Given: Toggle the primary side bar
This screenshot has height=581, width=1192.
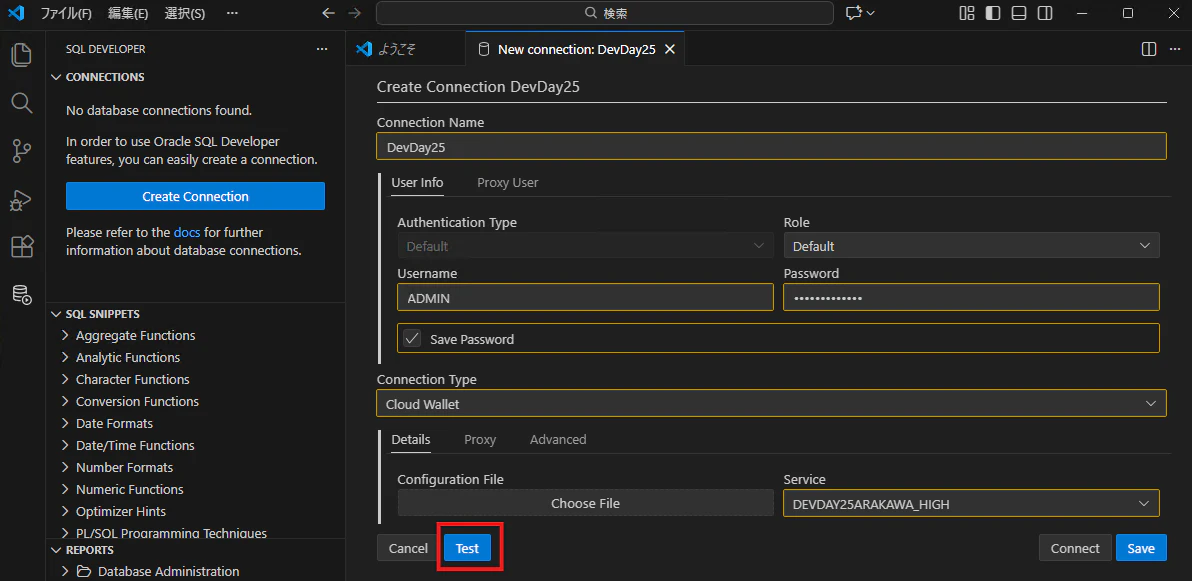Looking at the screenshot, I should click(993, 13).
